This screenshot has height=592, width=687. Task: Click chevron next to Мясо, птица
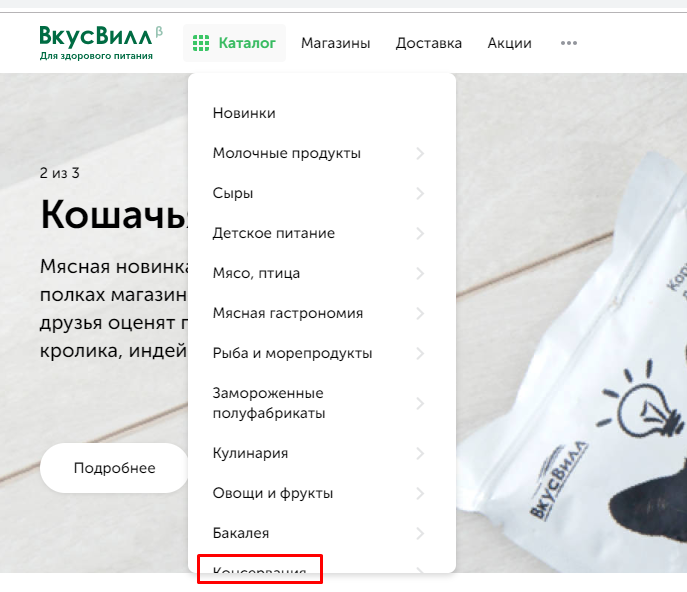(420, 273)
